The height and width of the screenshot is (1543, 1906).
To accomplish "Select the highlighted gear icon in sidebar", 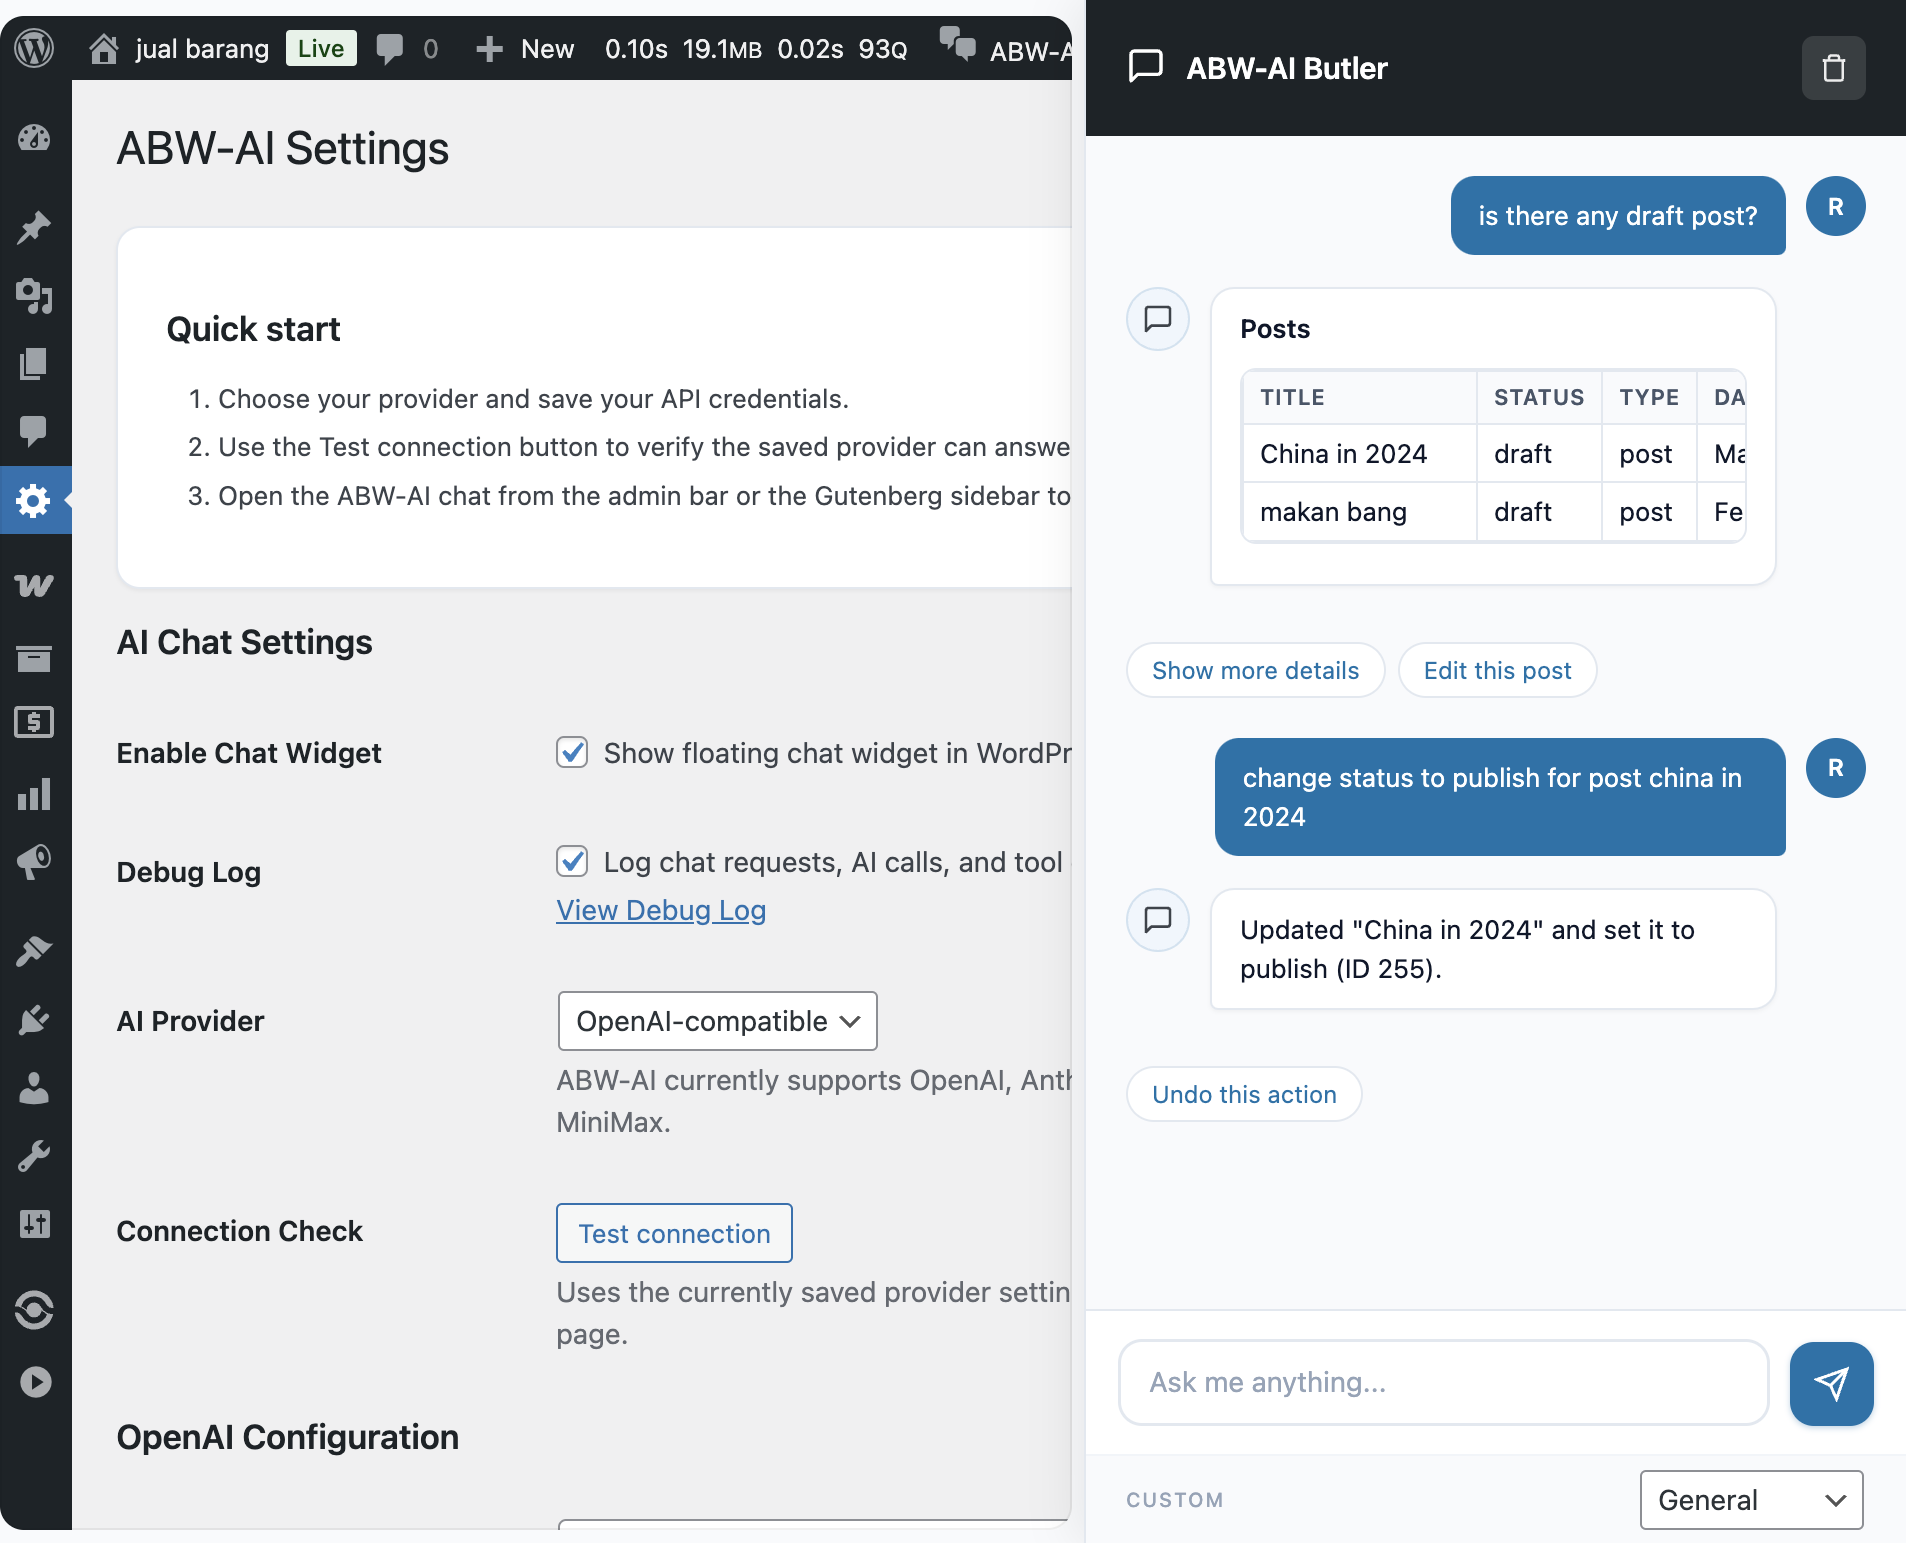I will pyautogui.click(x=35, y=500).
